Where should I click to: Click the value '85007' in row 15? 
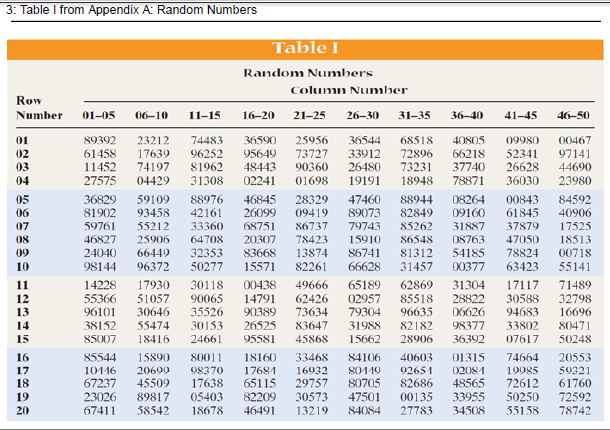(x=100, y=339)
